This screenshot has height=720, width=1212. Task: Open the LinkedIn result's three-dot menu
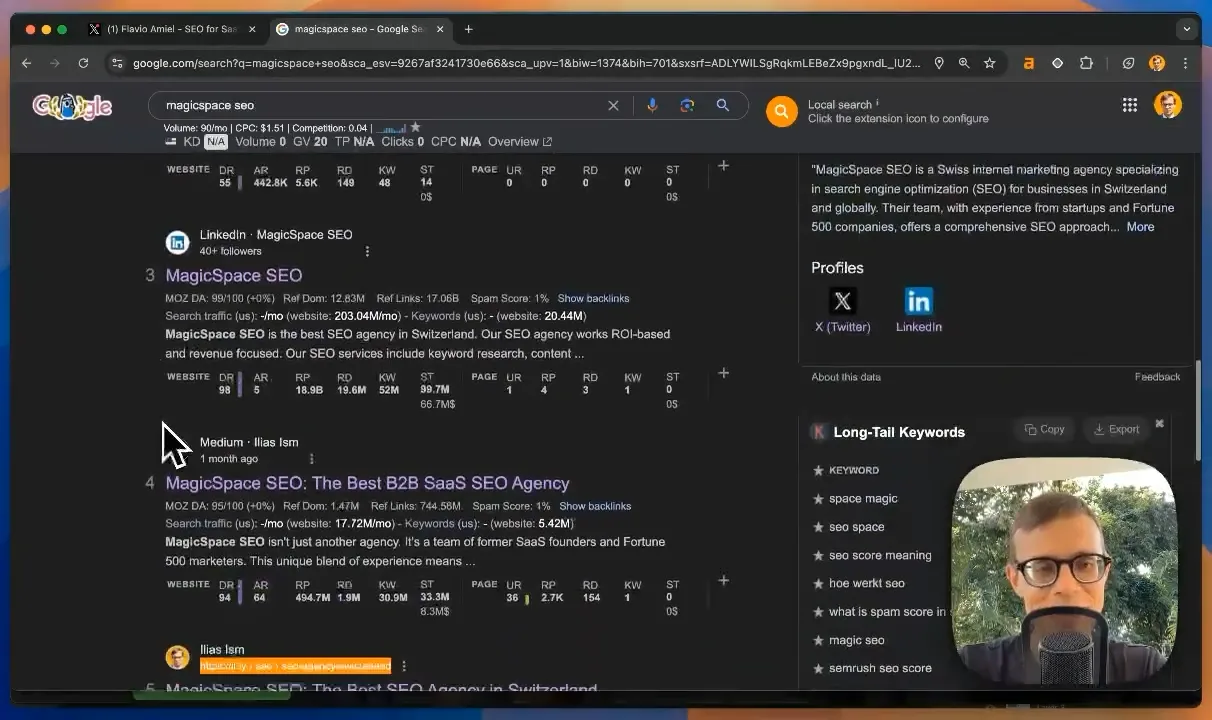point(367,251)
